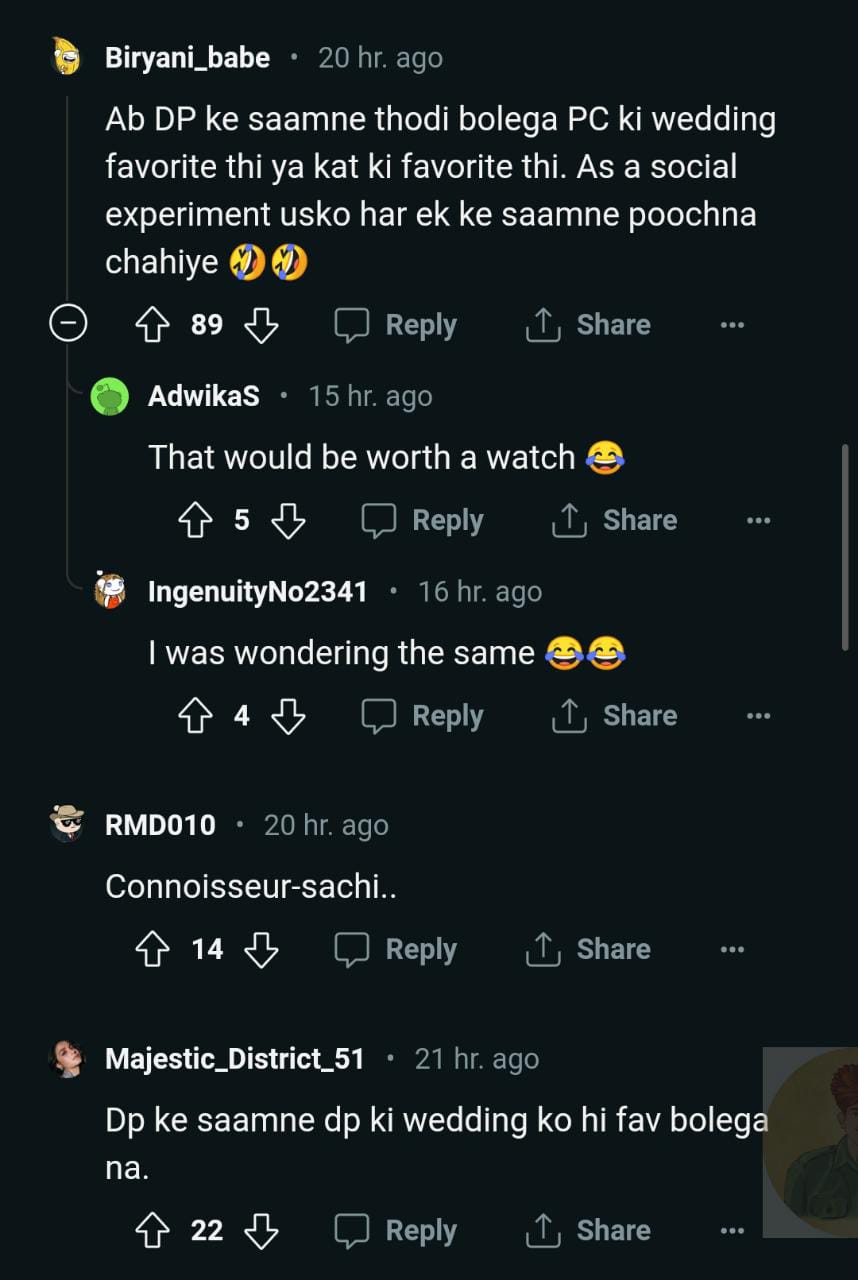This screenshot has height=1280, width=858.
Task: Downvote Biryani_babe's comment
Action: pyautogui.click(x=261, y=325)
